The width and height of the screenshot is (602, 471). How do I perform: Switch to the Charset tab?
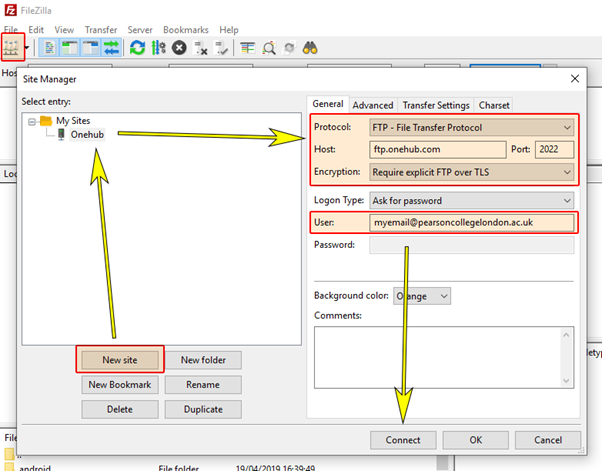494,105
